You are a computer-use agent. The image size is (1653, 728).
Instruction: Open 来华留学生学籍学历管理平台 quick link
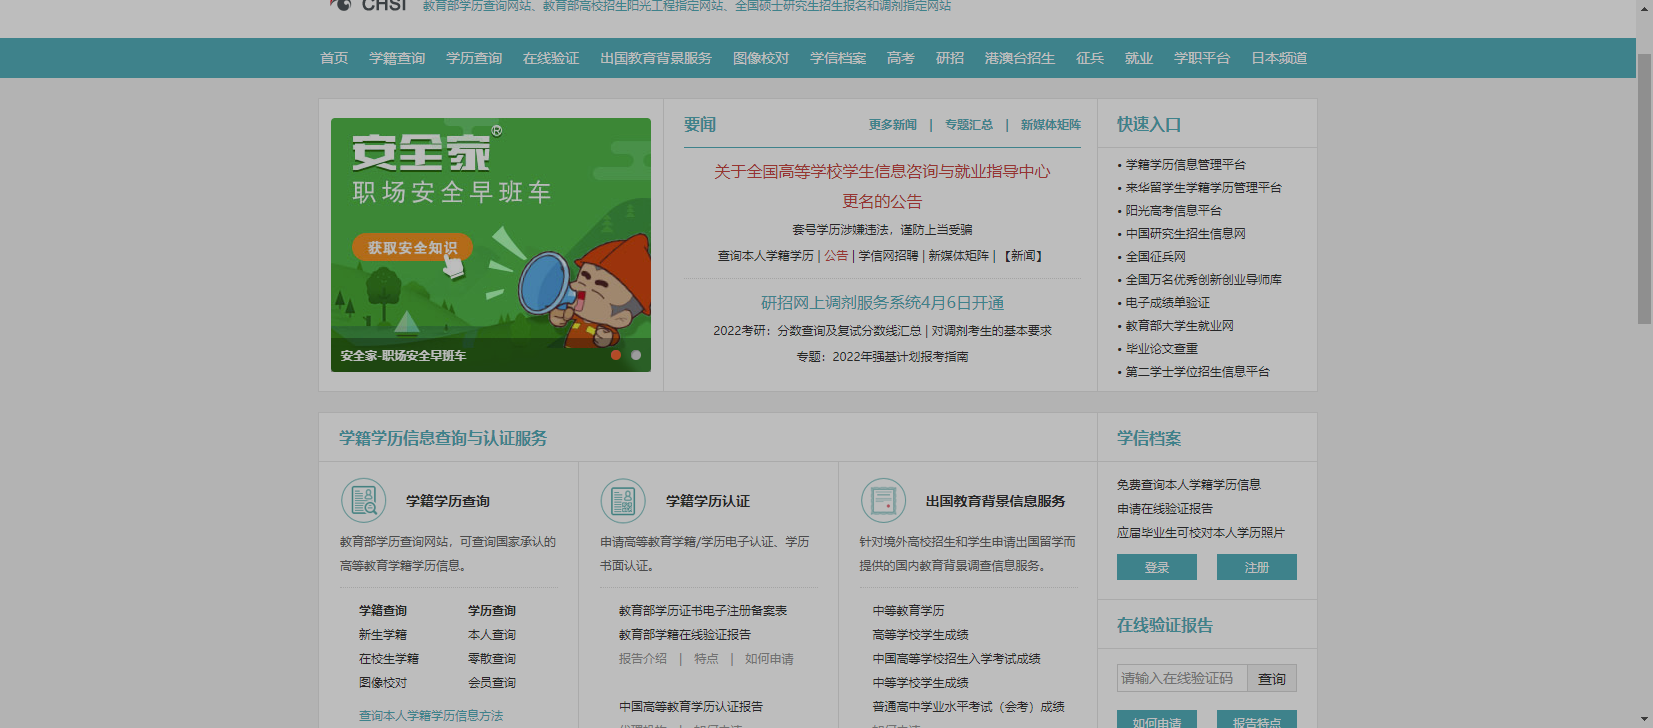click(x=1204, y=188)
